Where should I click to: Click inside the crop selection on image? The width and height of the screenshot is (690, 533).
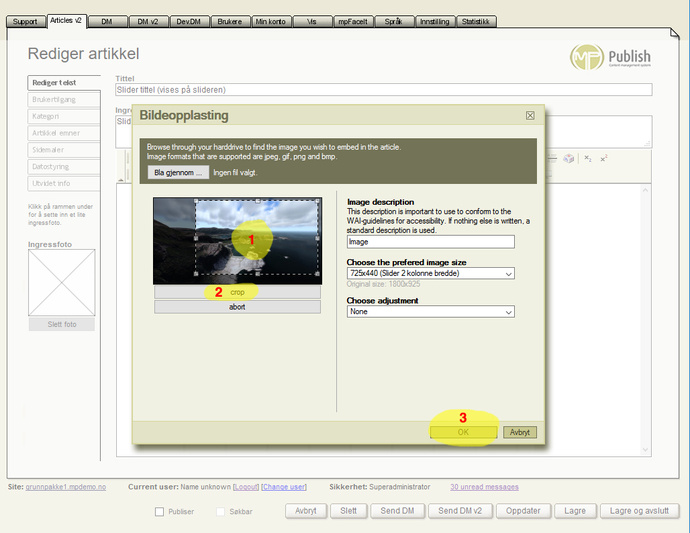point(255,239)
